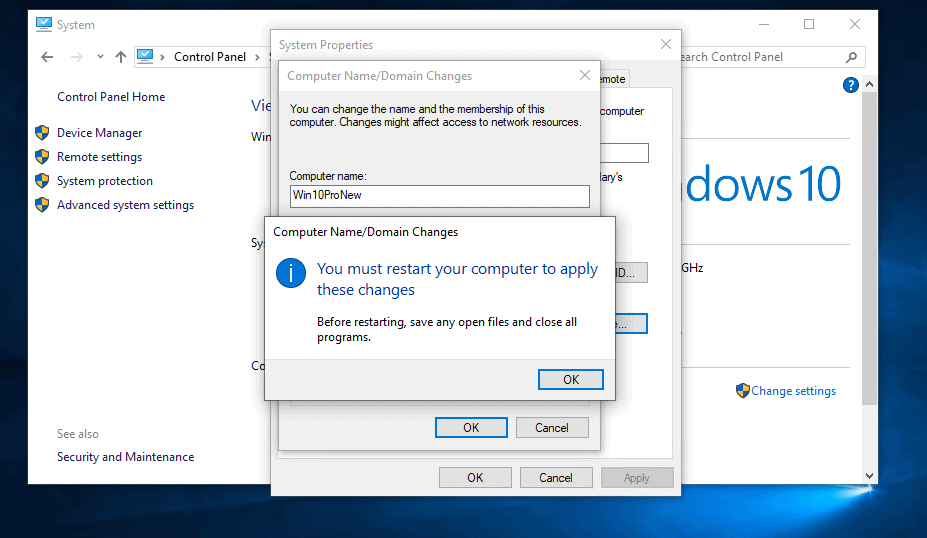The width and height of the screenshot is (927, 538).
Task: Click the Remote settings shield icon
Action: pyautogui.click(x=42, y=157)
